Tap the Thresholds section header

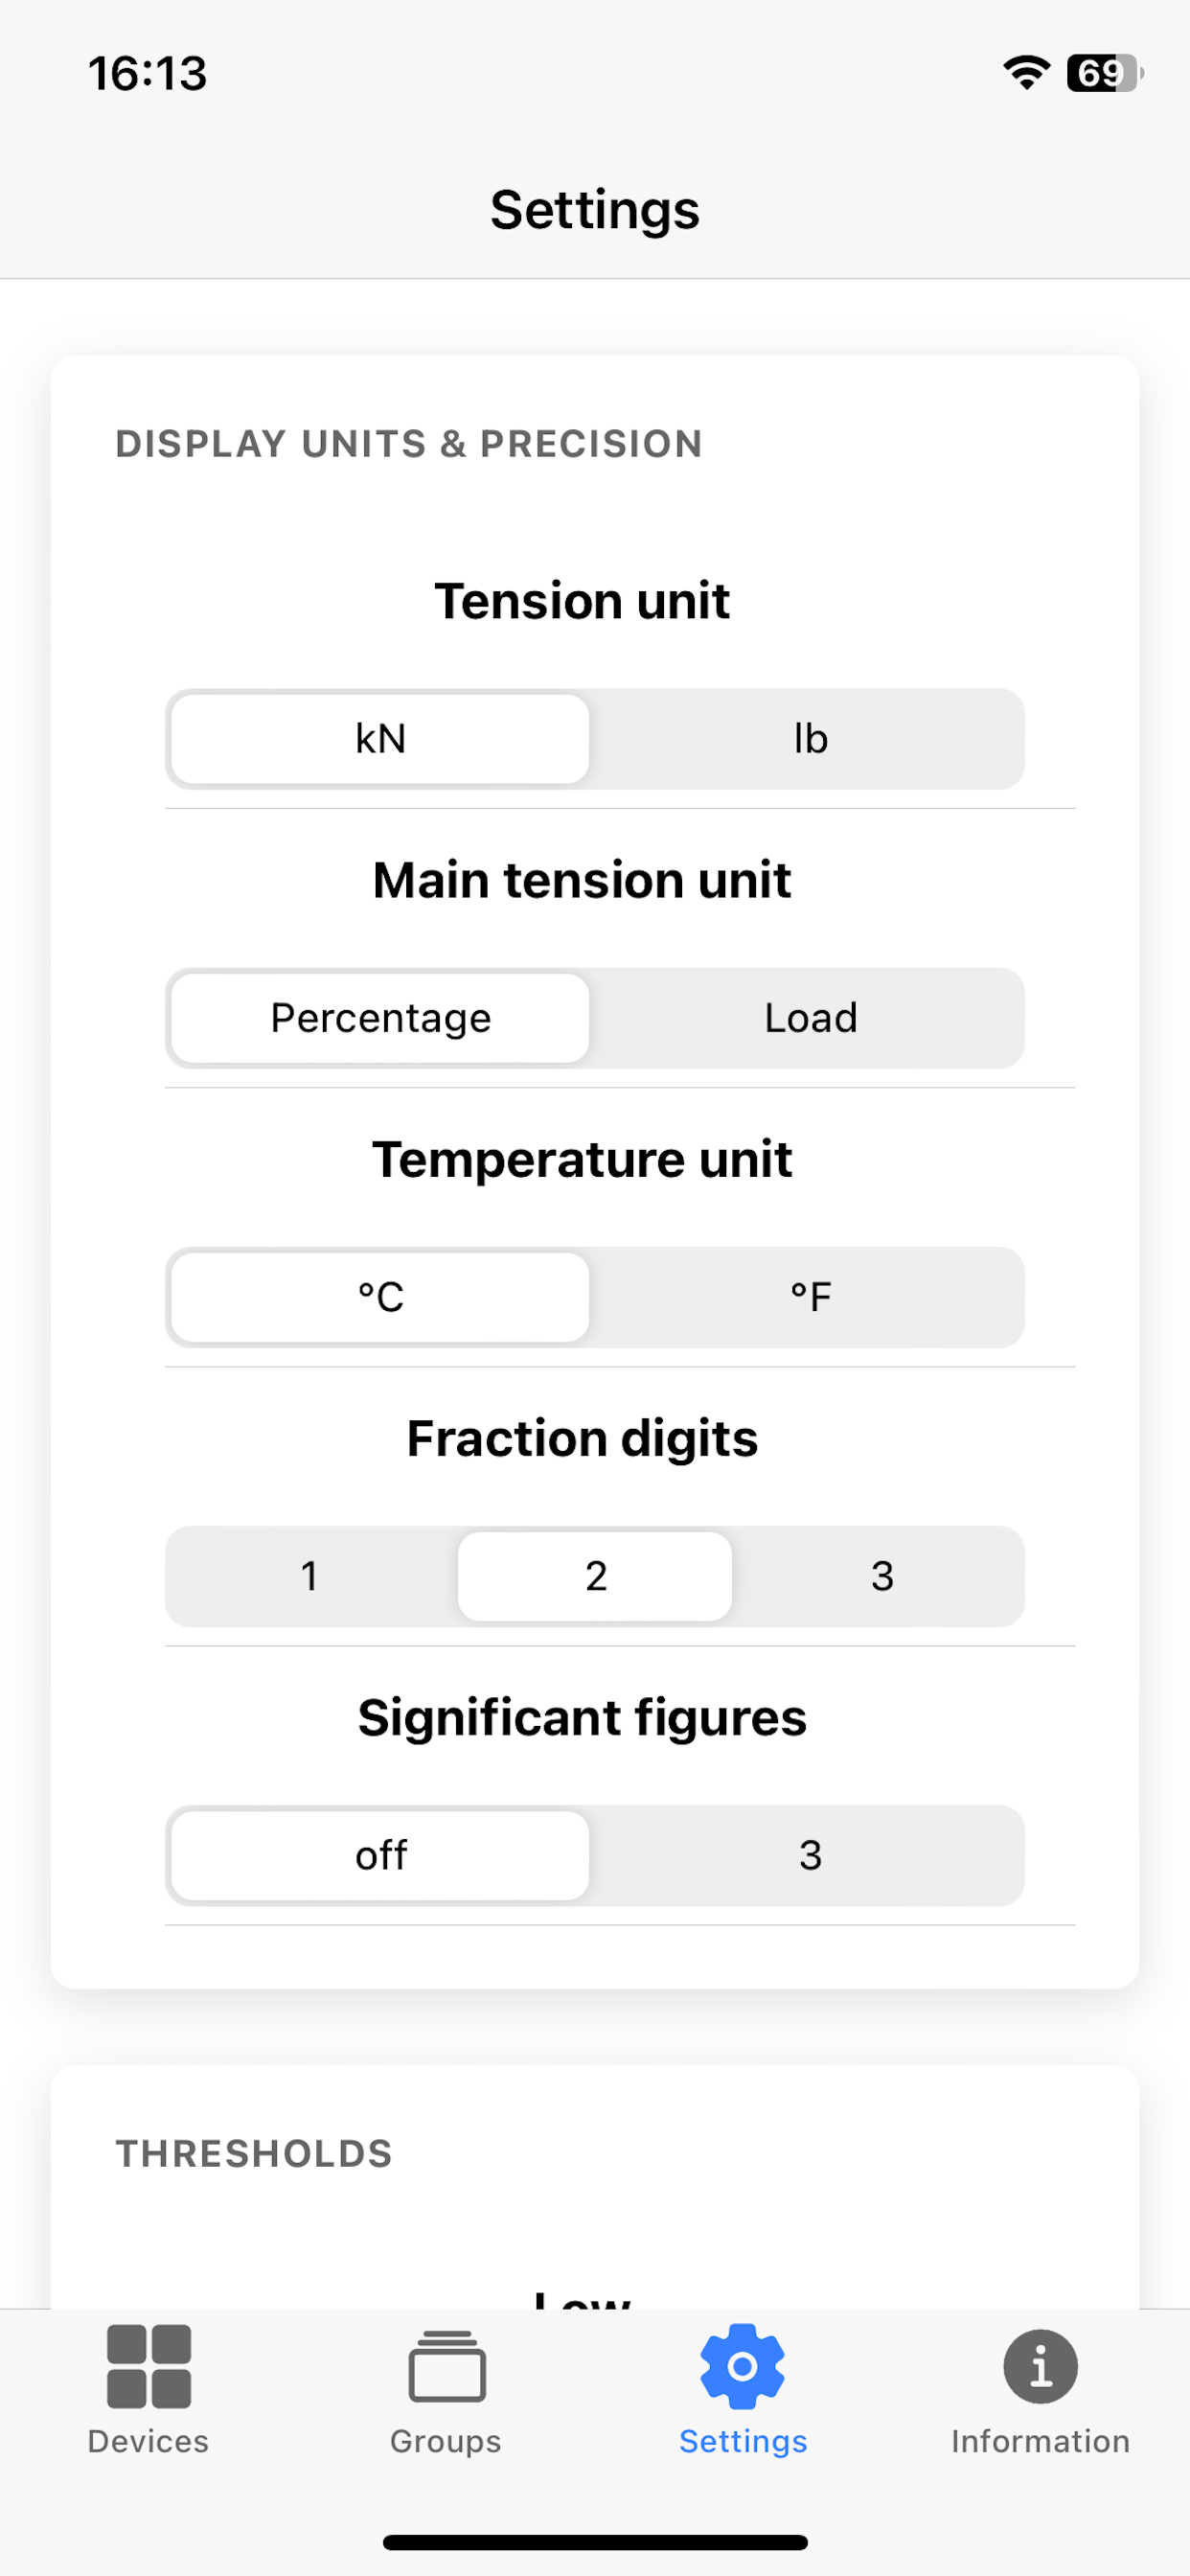pyautogui.click(x=254, y=2153)
